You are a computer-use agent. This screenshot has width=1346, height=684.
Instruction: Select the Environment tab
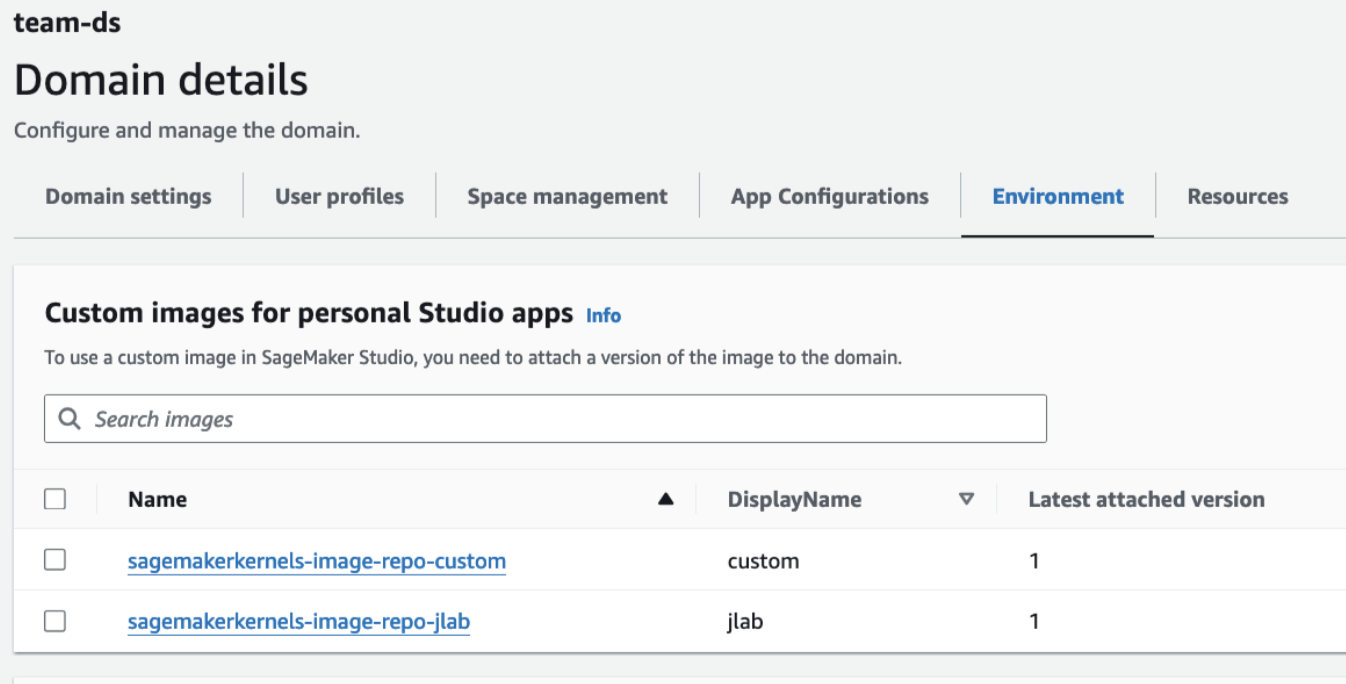(1058, 196)
